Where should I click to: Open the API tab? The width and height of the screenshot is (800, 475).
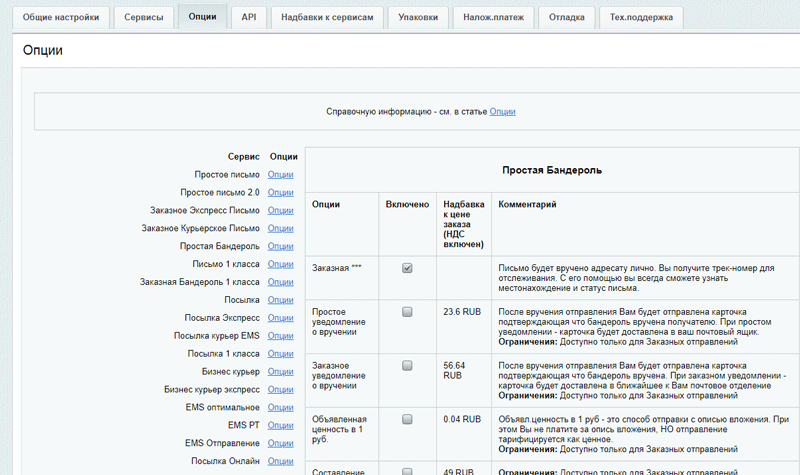click(249, 17)
